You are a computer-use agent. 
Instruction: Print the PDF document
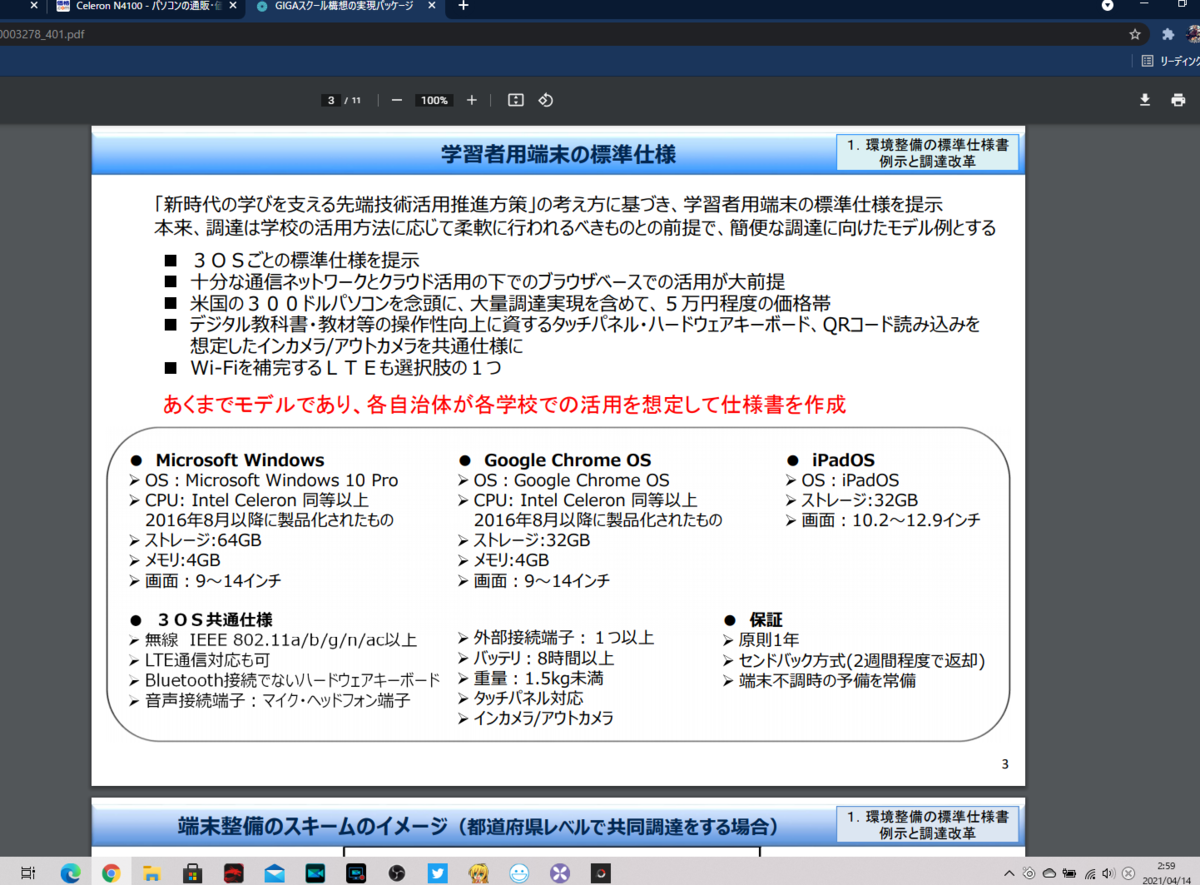coord(1178,100)
